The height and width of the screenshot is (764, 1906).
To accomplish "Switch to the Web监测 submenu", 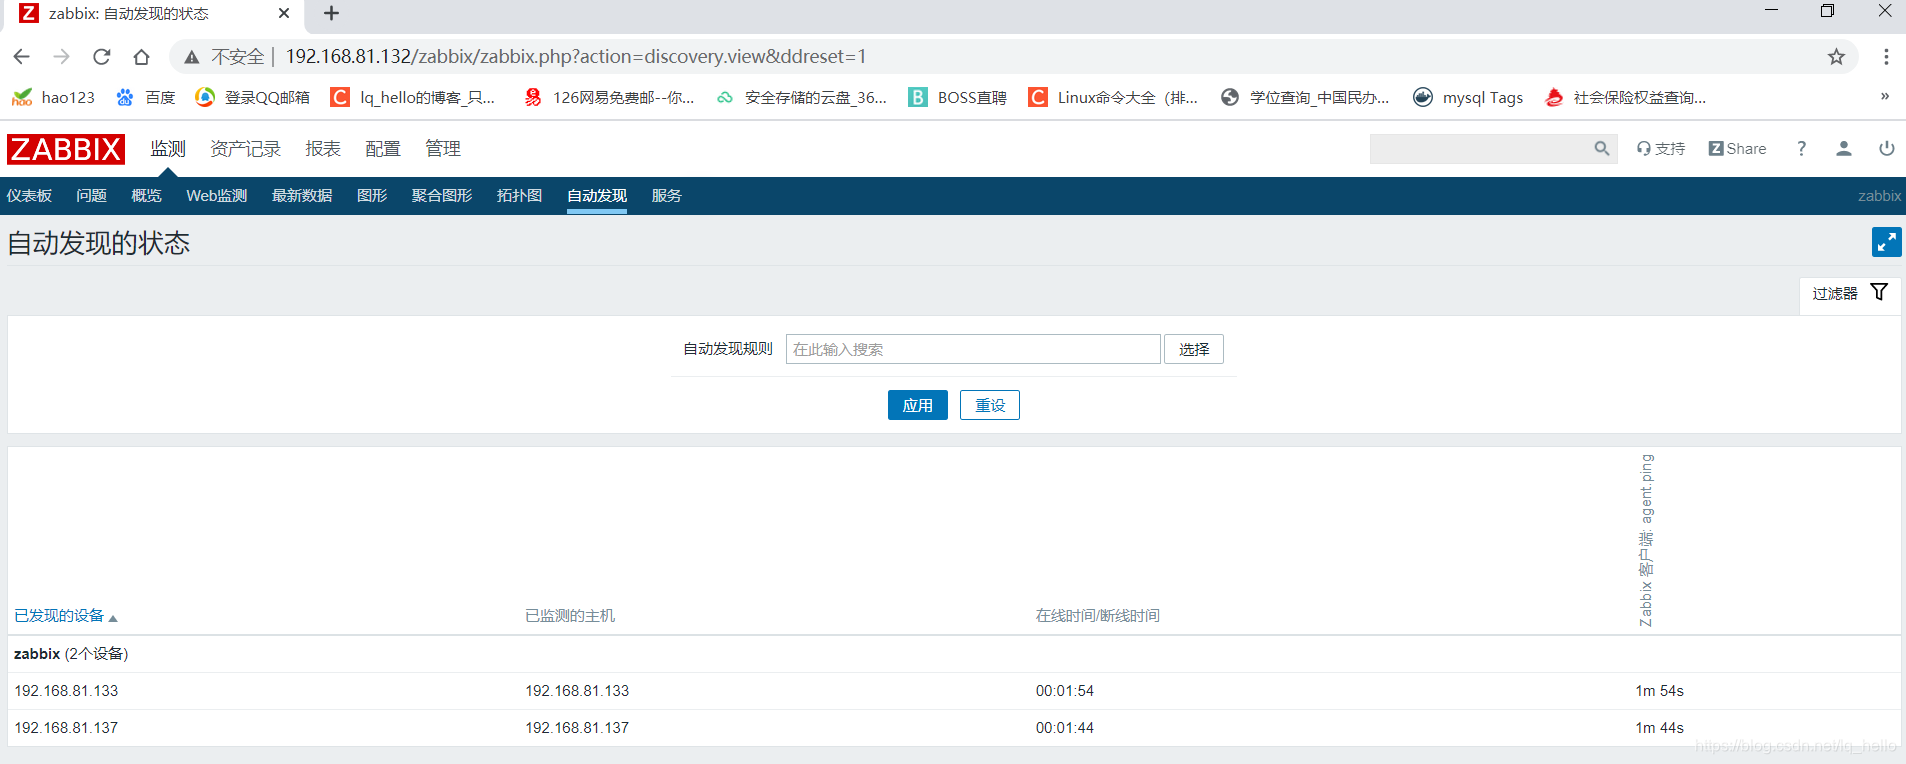I will [x=216, y=196].
